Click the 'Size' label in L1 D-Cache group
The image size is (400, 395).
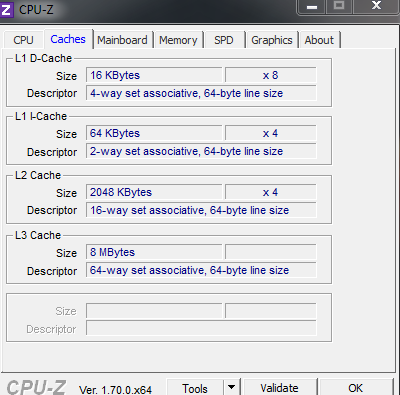(x=66, y=76)
